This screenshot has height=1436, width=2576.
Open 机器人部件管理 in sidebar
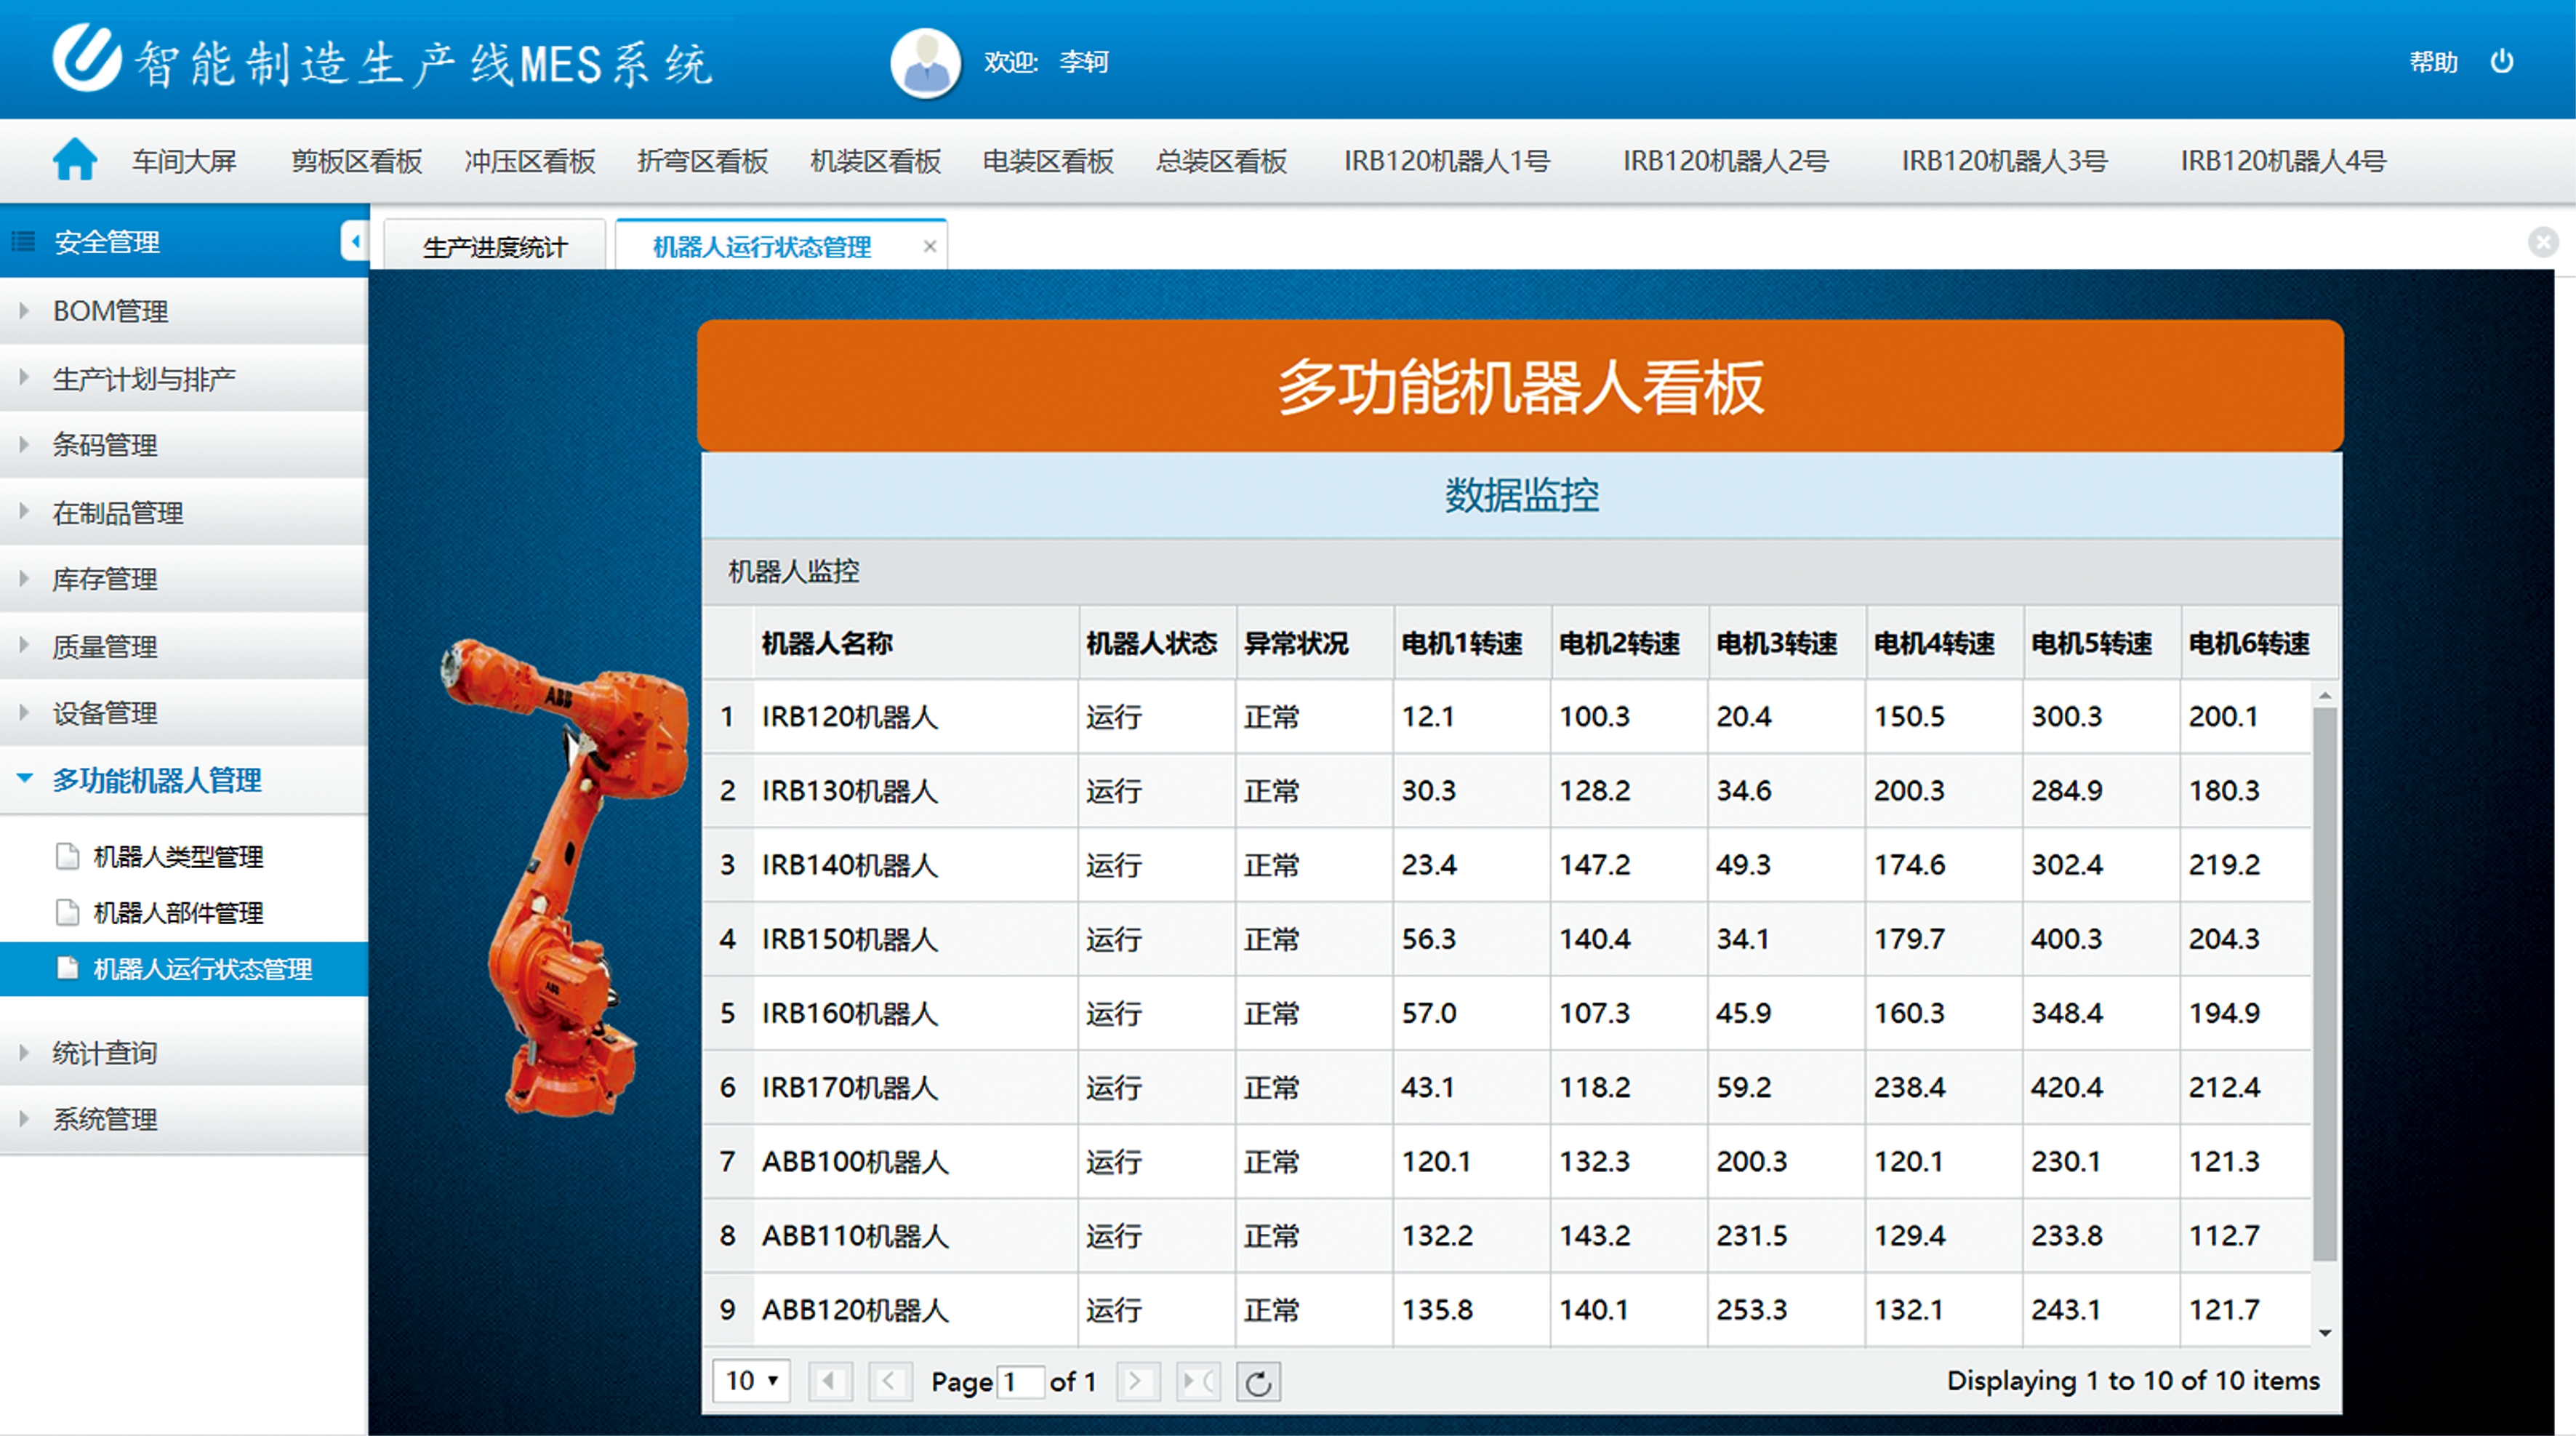pos(178,913)
